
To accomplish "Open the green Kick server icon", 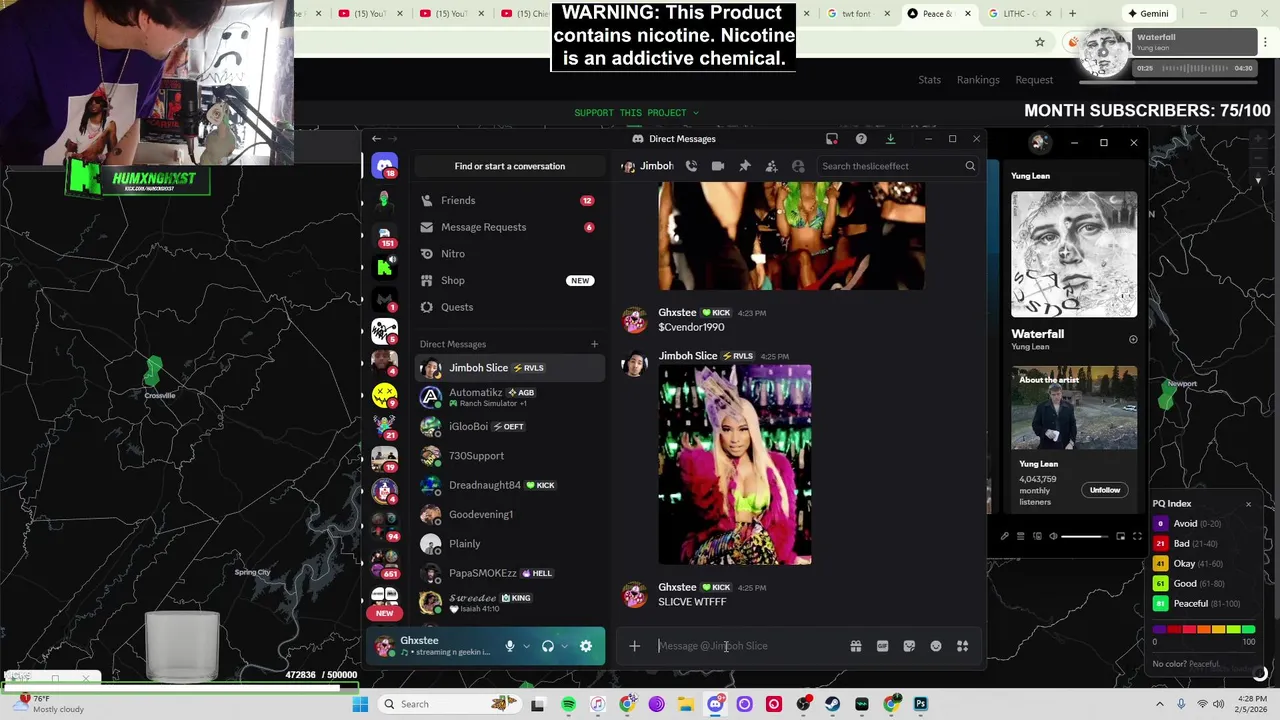I will coord(385,266).
